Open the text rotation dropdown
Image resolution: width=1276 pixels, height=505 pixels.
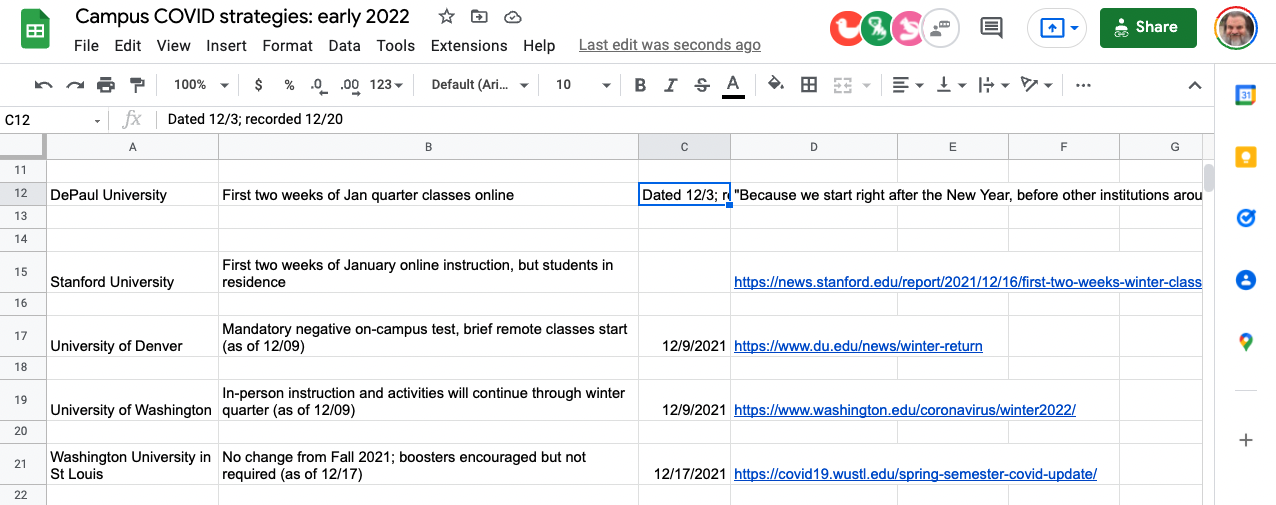[x=1036, y=85]
